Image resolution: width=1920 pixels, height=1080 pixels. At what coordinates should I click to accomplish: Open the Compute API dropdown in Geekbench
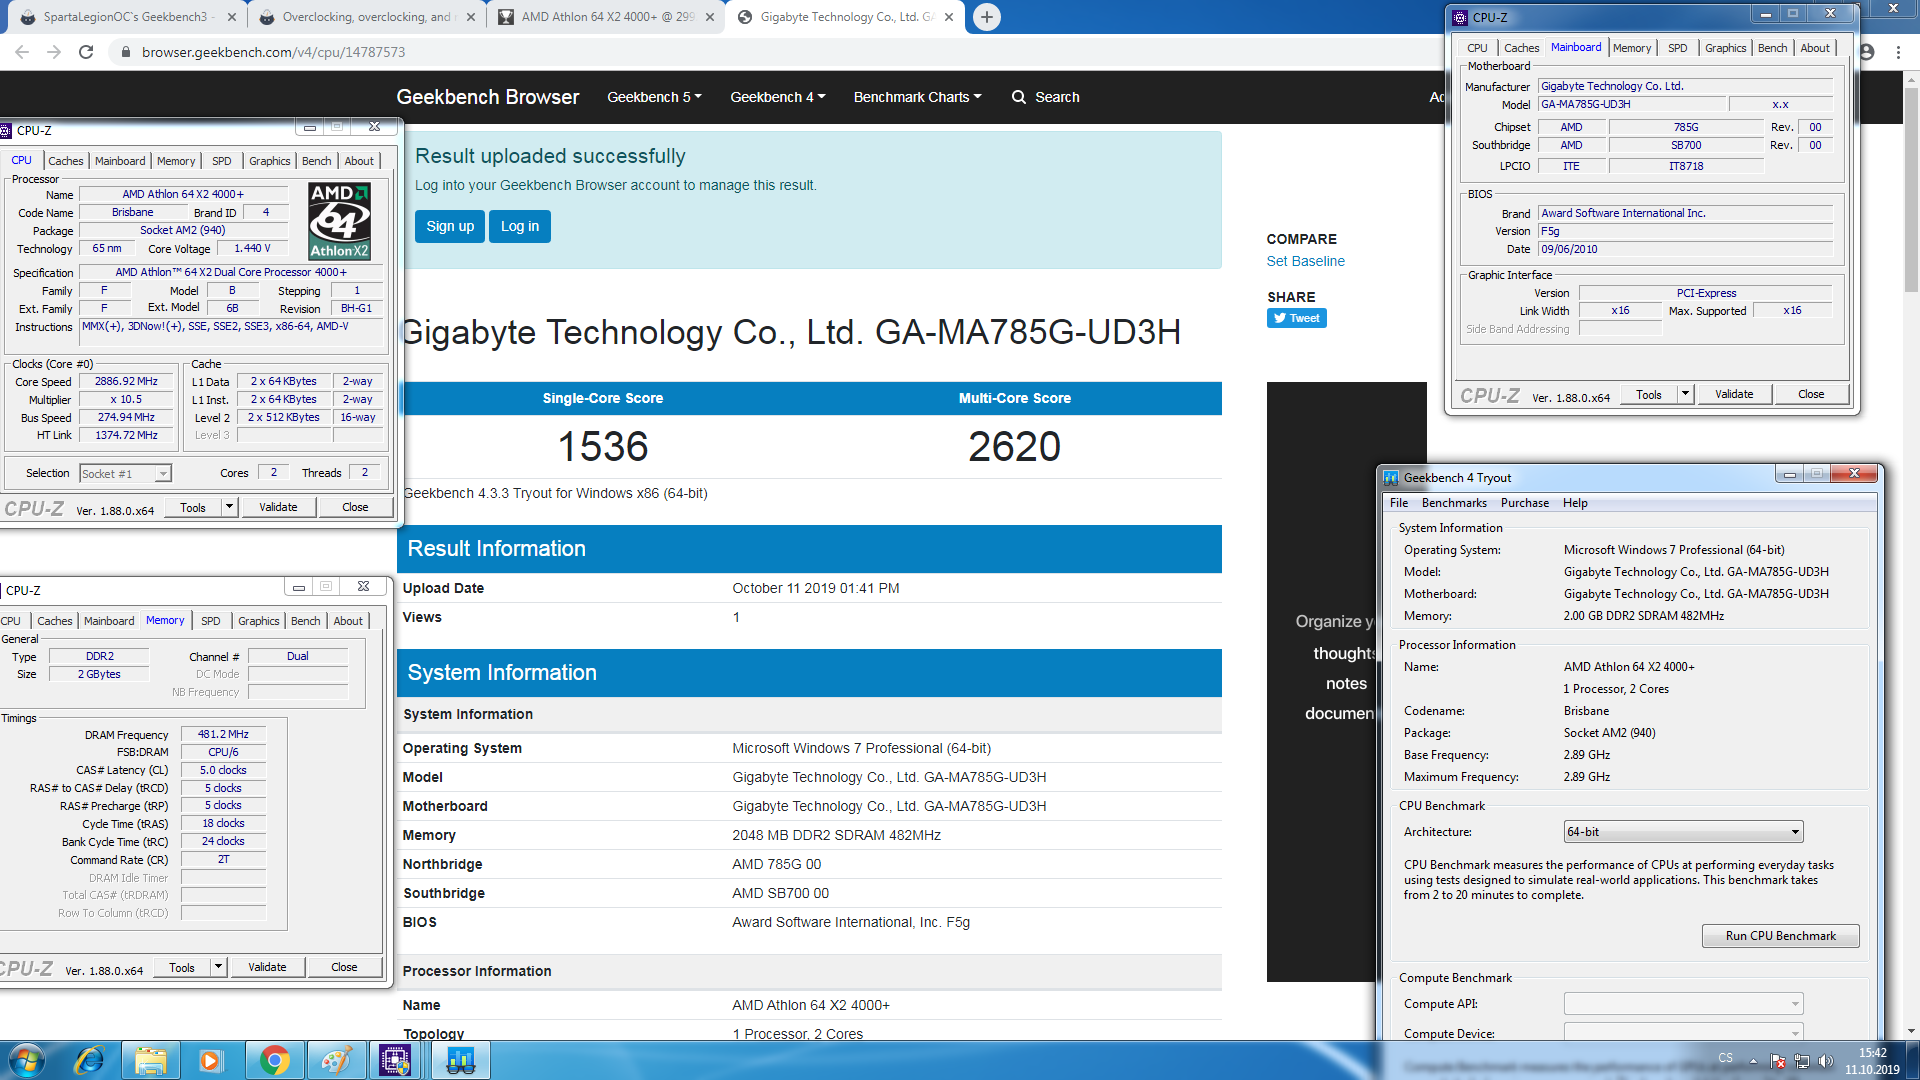pos(1683,1004)
